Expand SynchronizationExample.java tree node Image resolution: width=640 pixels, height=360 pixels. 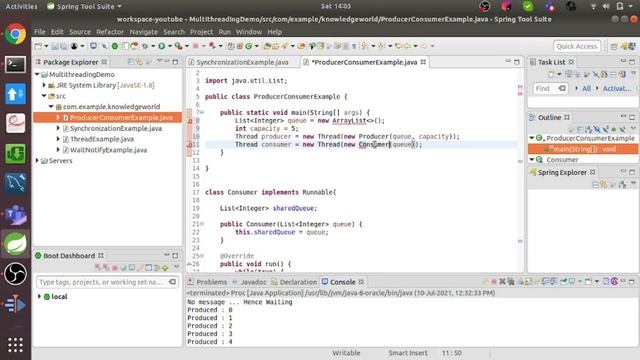58,128
